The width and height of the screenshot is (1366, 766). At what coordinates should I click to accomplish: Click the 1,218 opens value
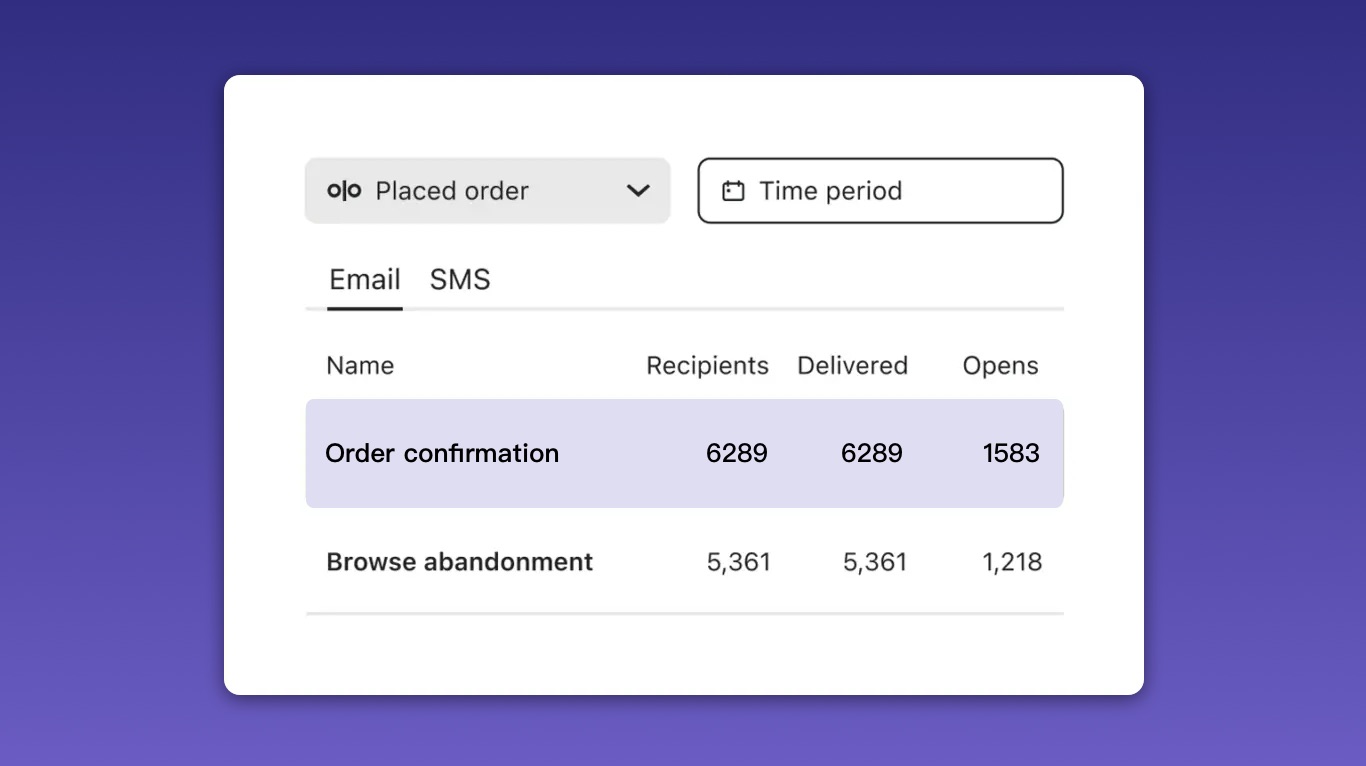click(1012, 562)
